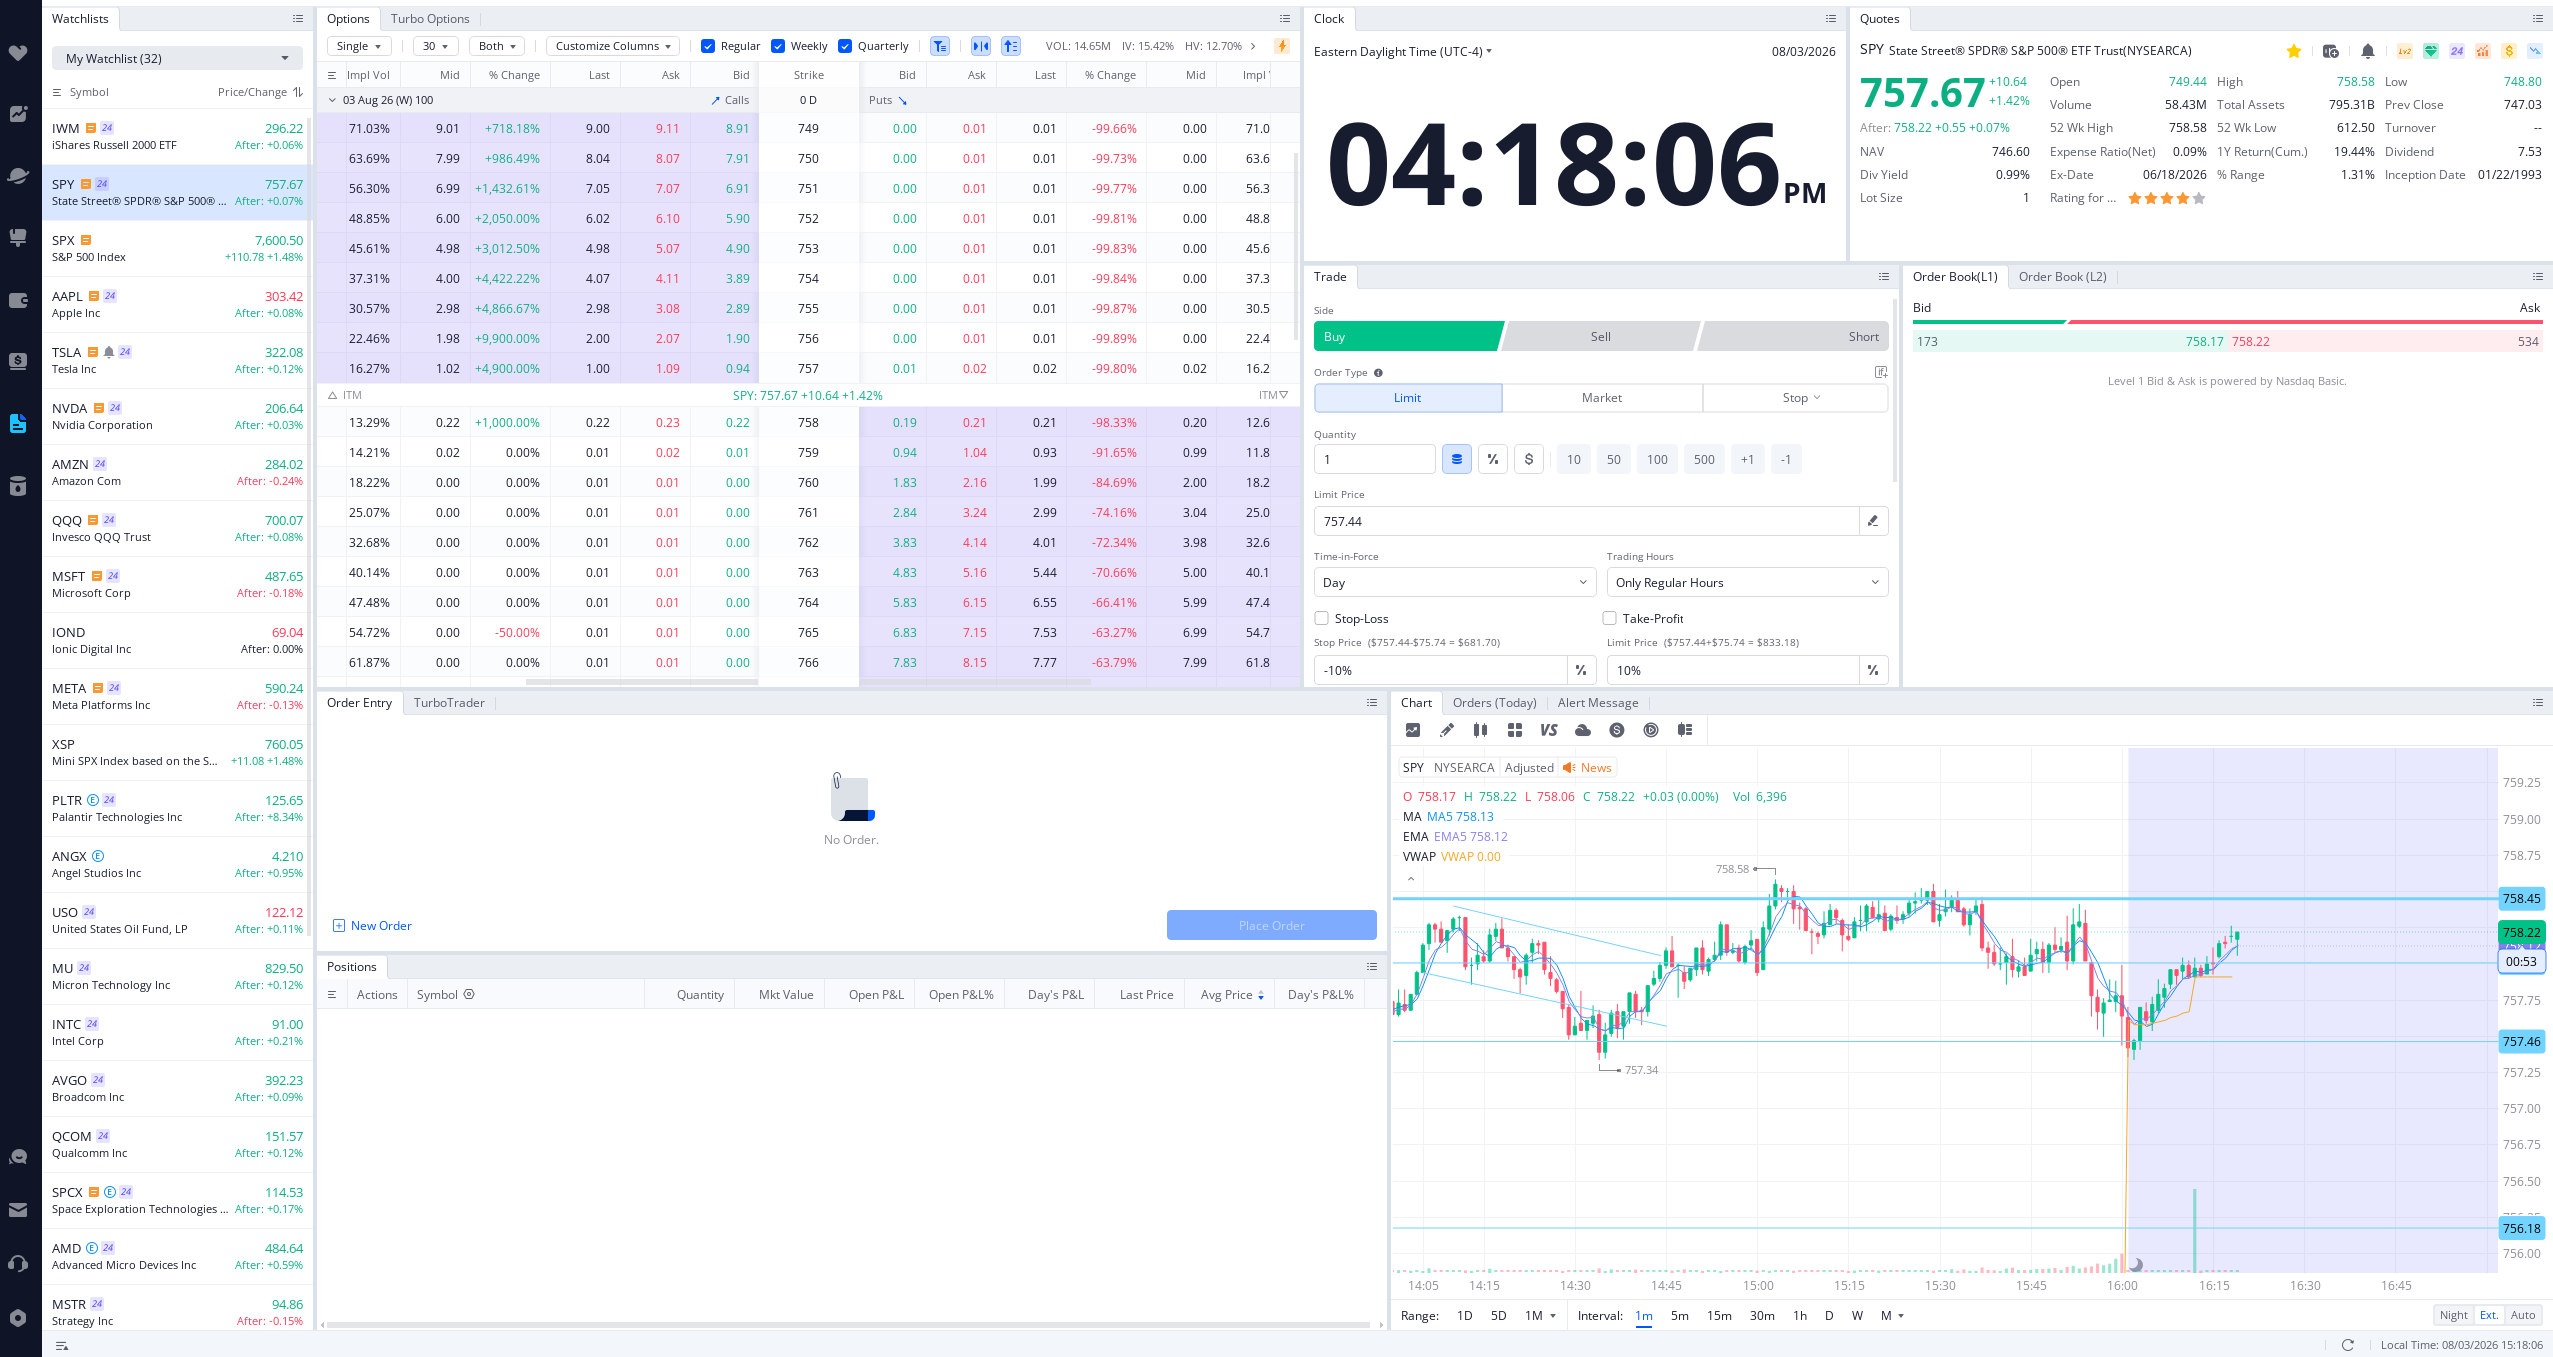Switch to the TurboTrader tab
The image size is (2553, 1357).
pyautogui.click(x=449, y=703)
